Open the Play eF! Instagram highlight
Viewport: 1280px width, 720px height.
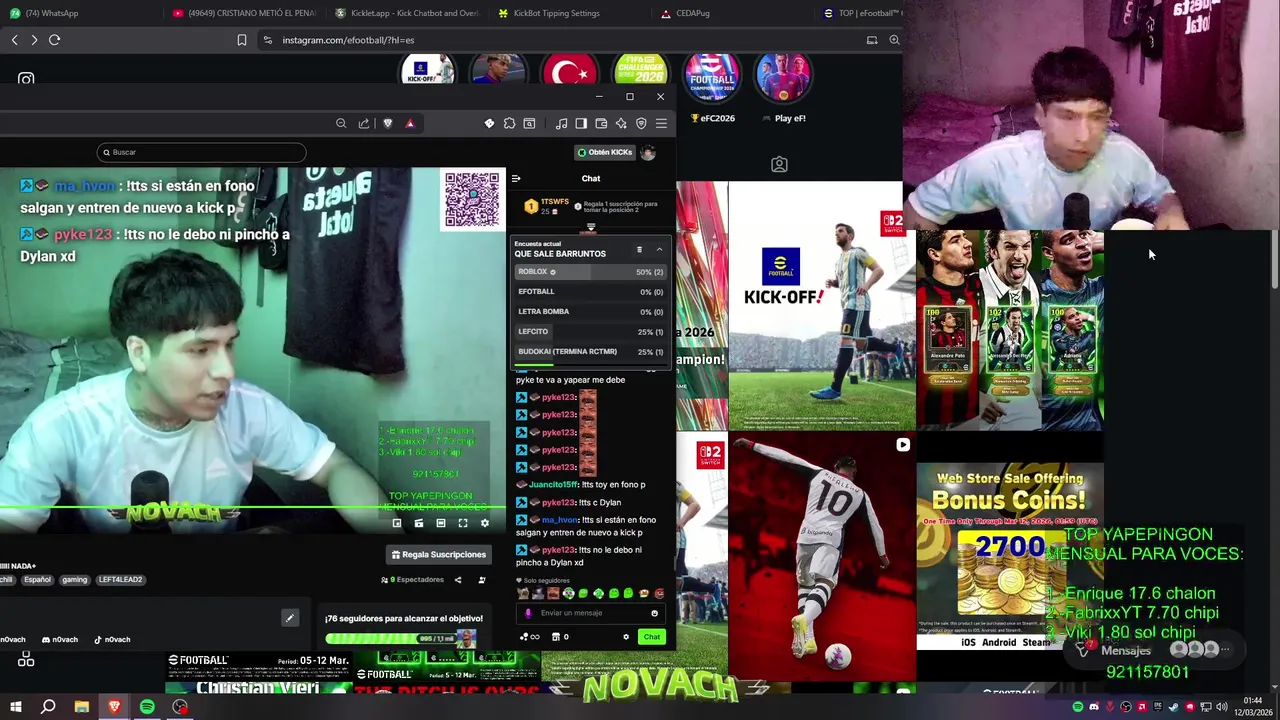tap(783, 87)
